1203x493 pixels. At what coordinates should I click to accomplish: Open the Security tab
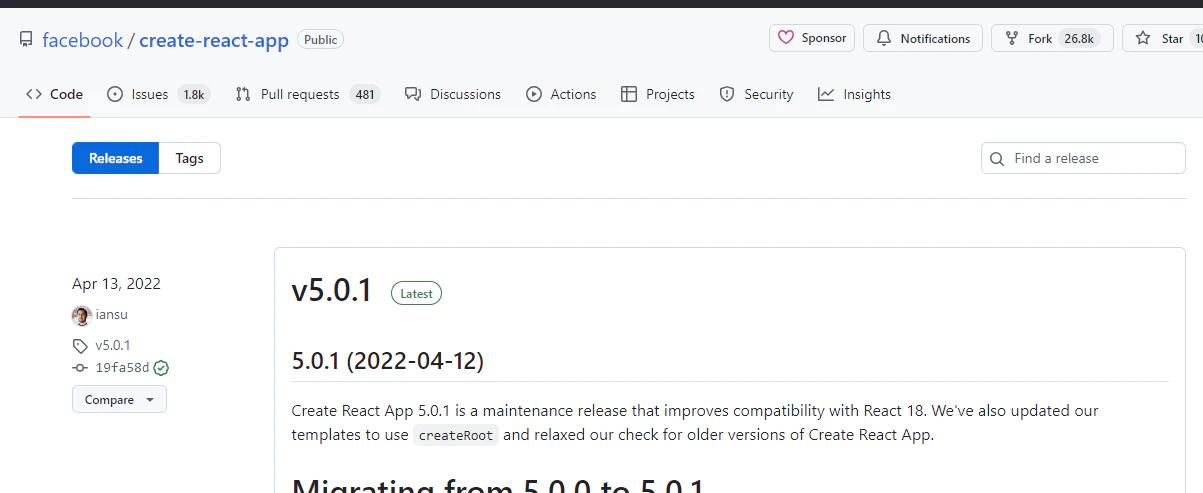click(757, 94)
